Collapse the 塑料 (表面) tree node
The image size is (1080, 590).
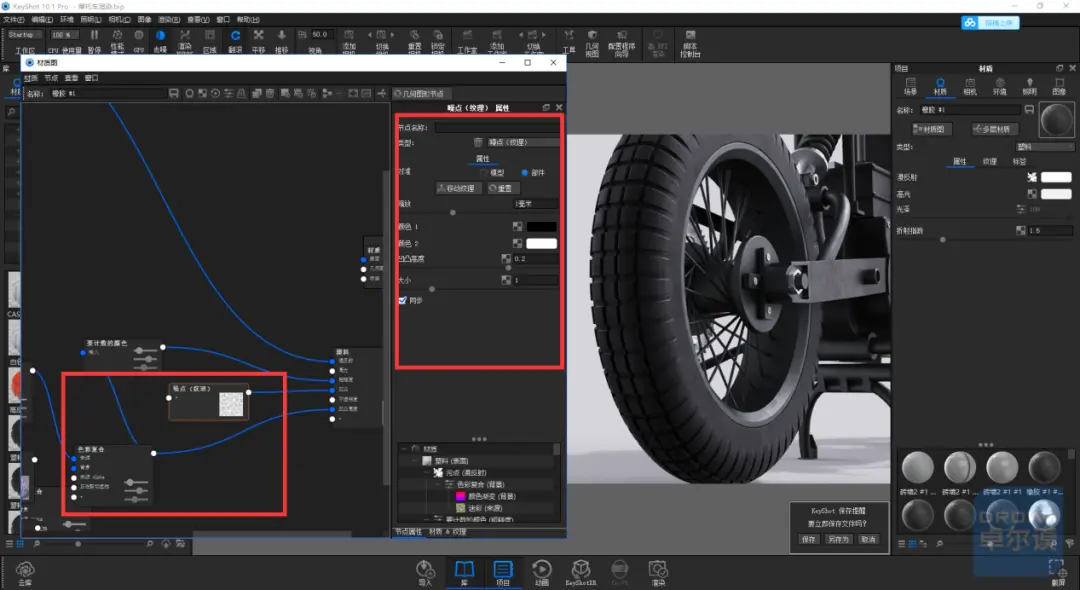(x=415, y=461)
